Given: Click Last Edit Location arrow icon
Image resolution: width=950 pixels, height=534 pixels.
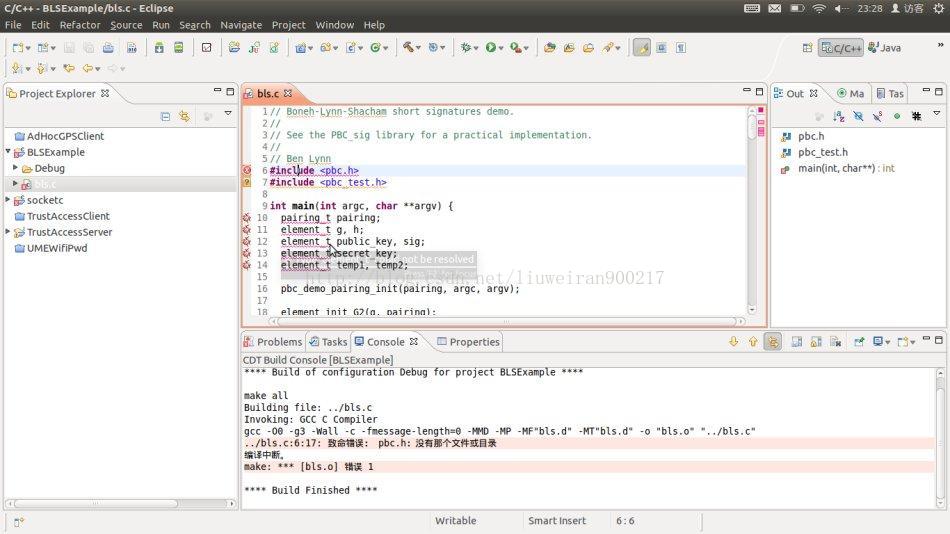Looking at the screenshot, I should pos(68,68).
